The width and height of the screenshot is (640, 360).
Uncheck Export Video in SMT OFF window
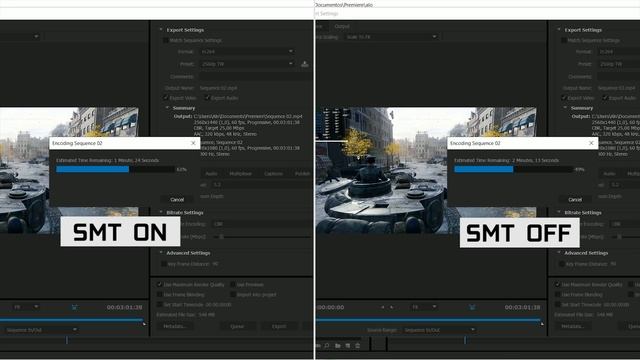[x=563, y=98]
